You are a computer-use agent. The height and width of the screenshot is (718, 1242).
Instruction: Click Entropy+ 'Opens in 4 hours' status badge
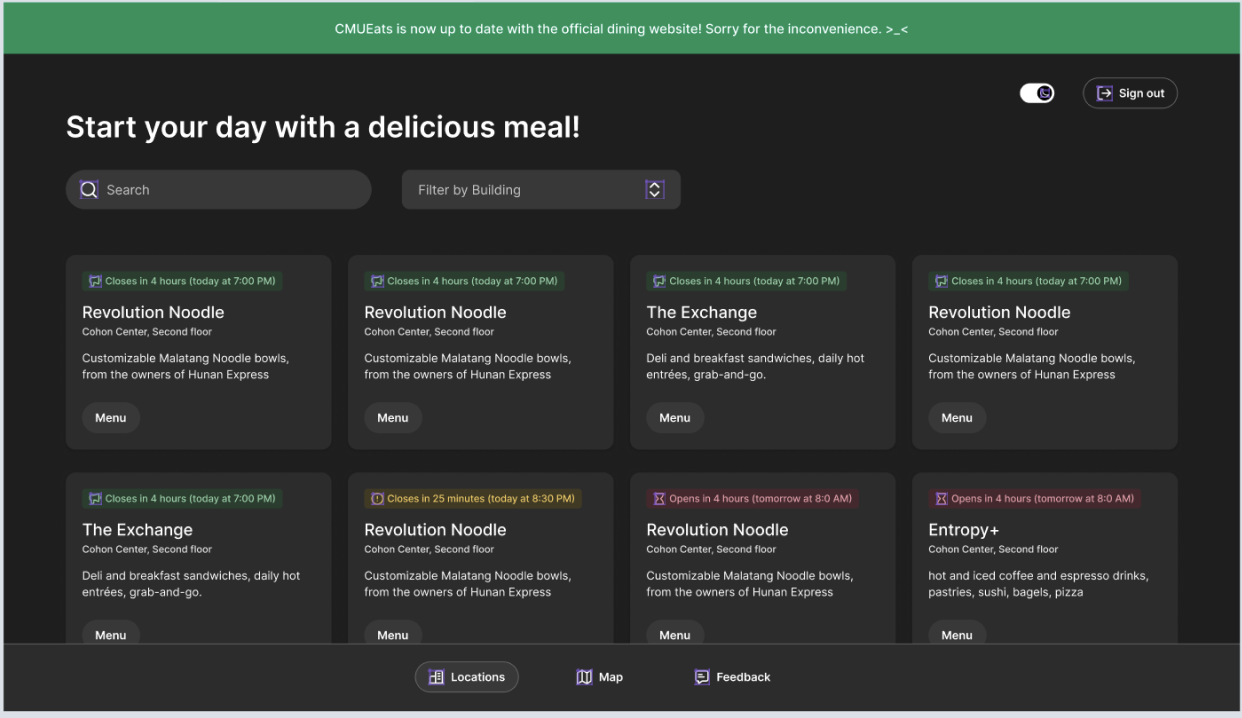[x=1034, y=498]
